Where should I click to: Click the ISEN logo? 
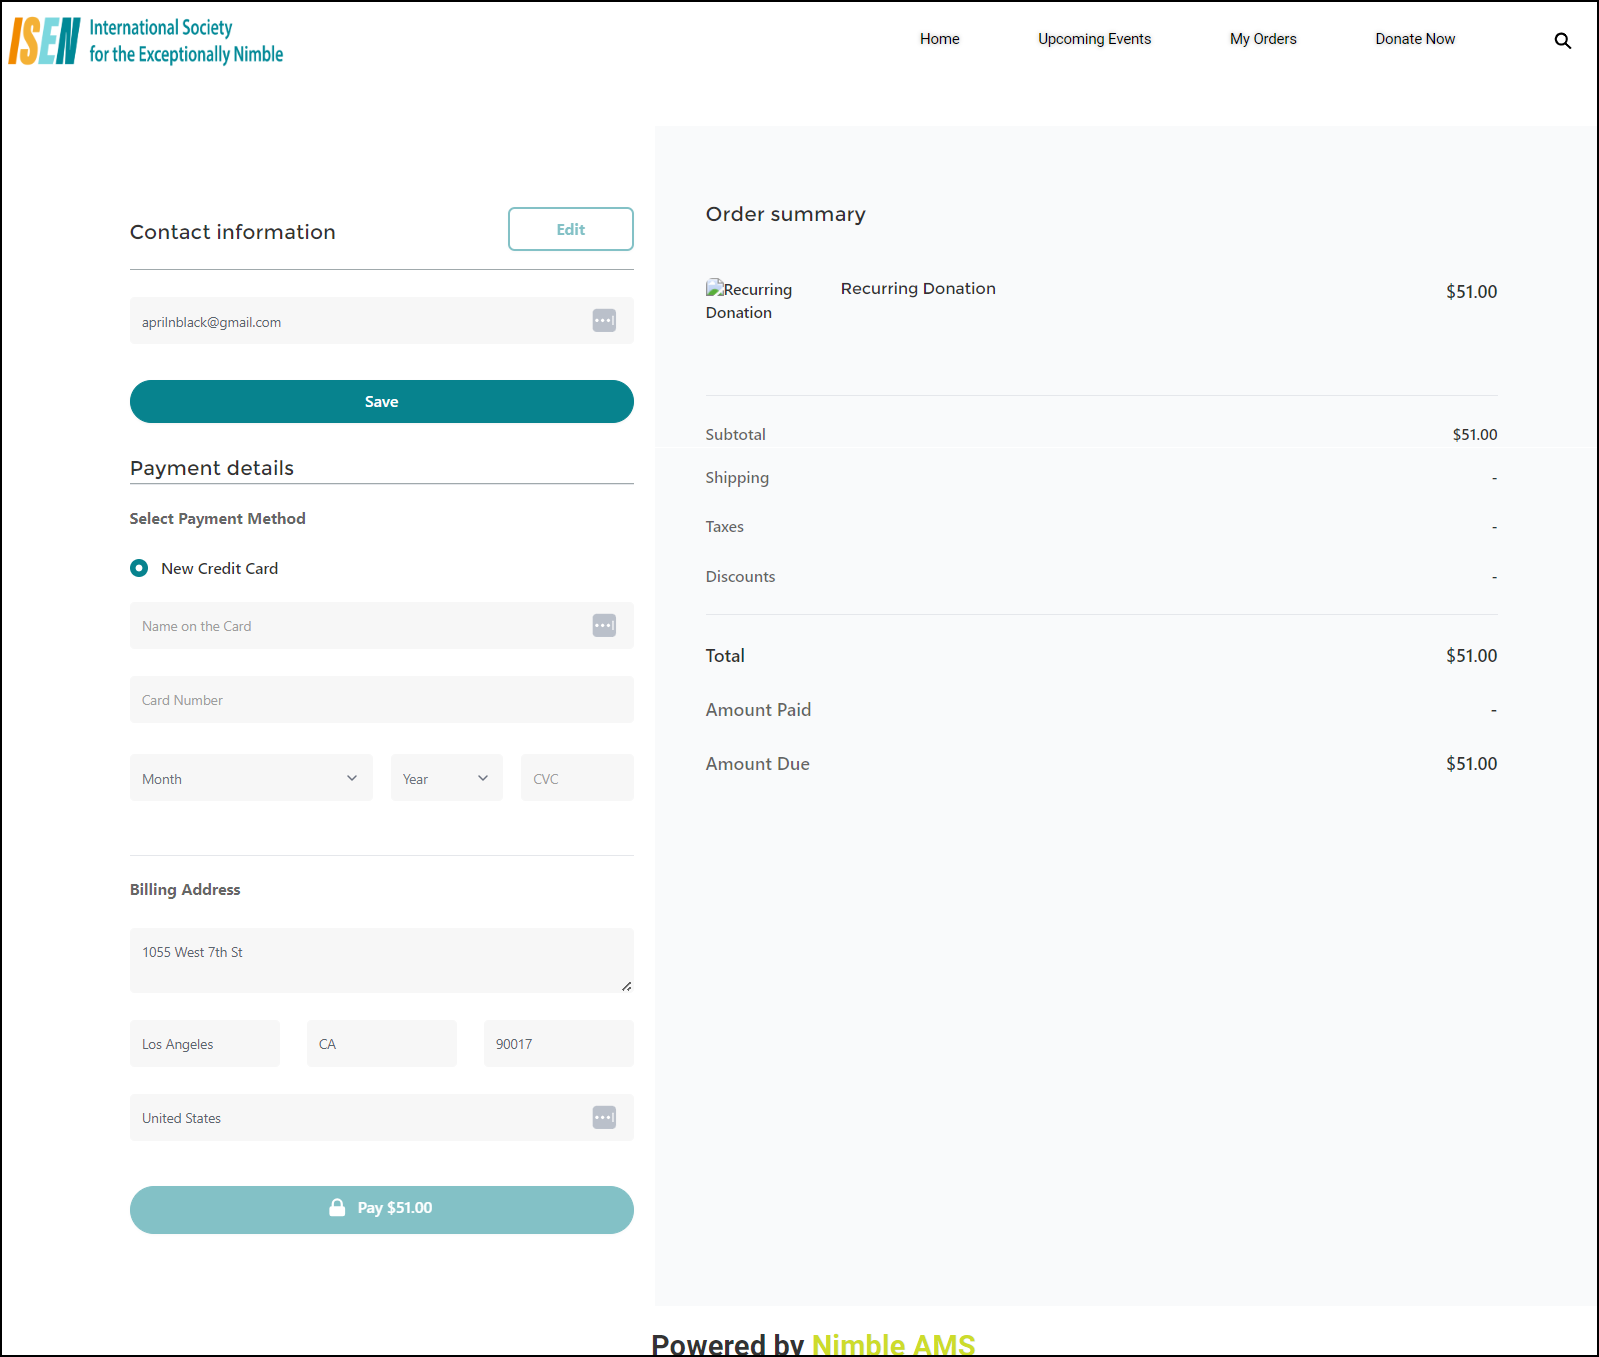[146, 41]
